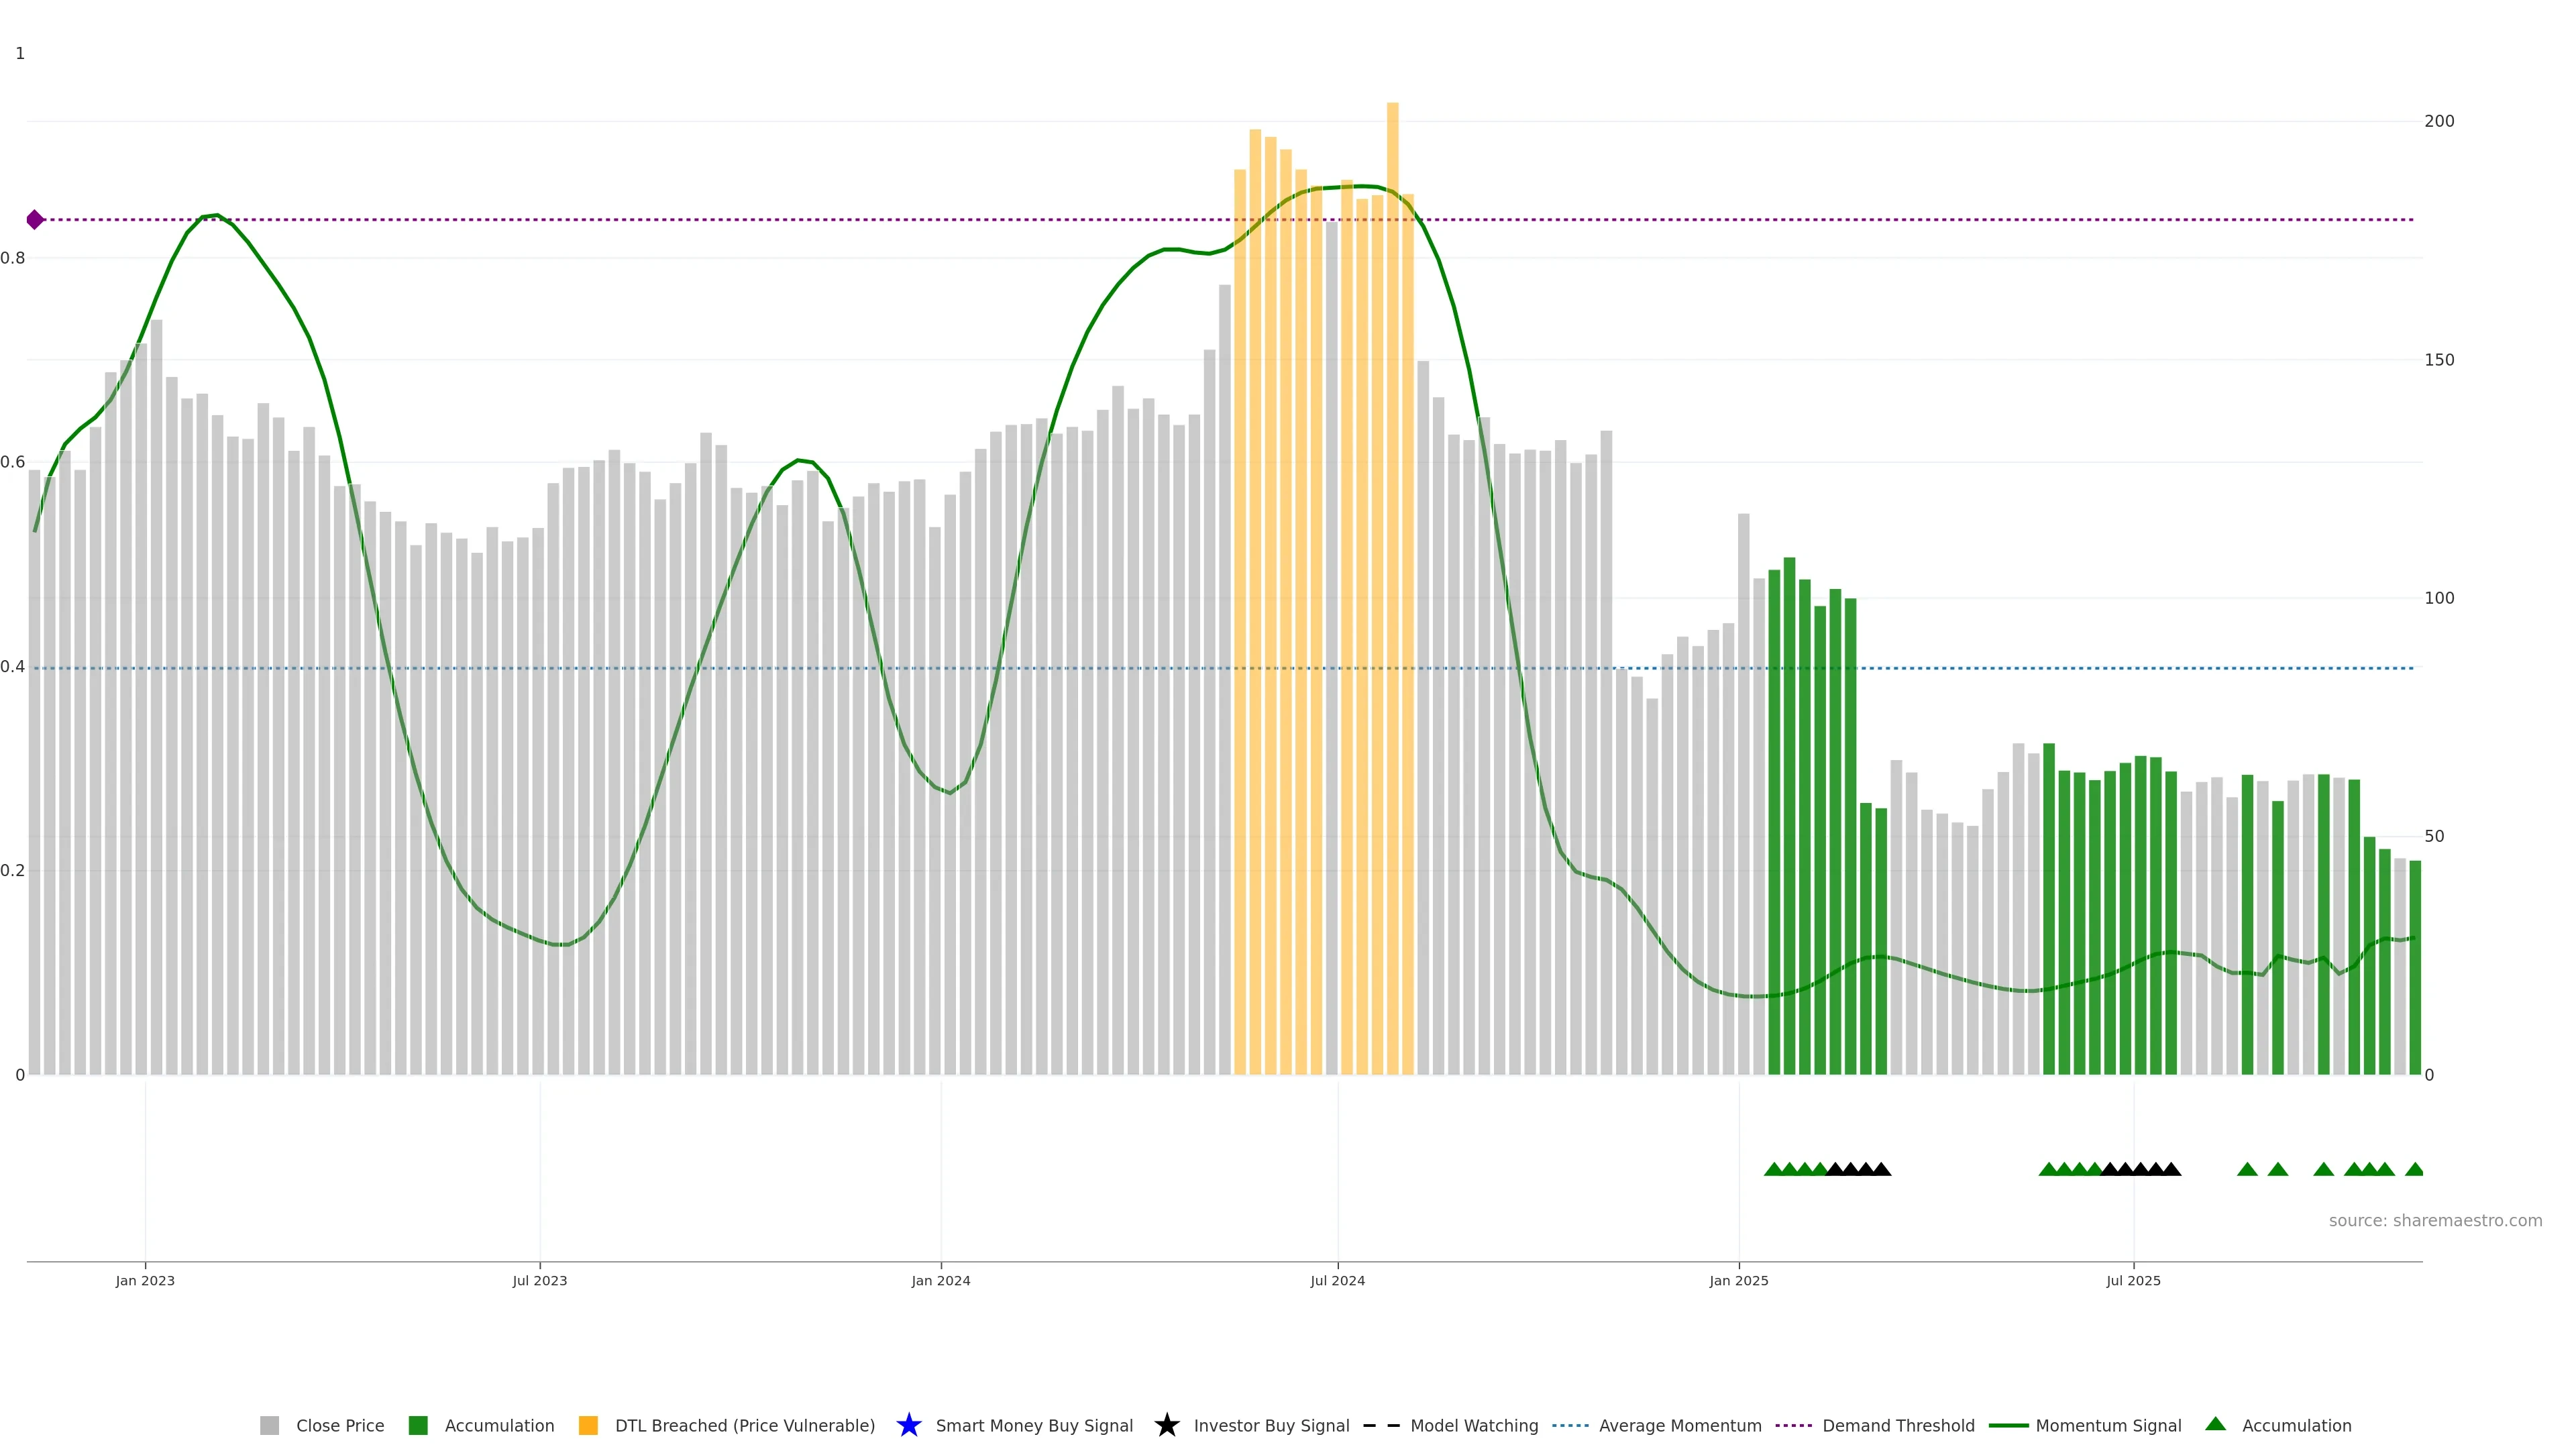2576x1449 pixels.
Task: Click the green Accumulation triangle legend icon
Action: point(2215,1424)
